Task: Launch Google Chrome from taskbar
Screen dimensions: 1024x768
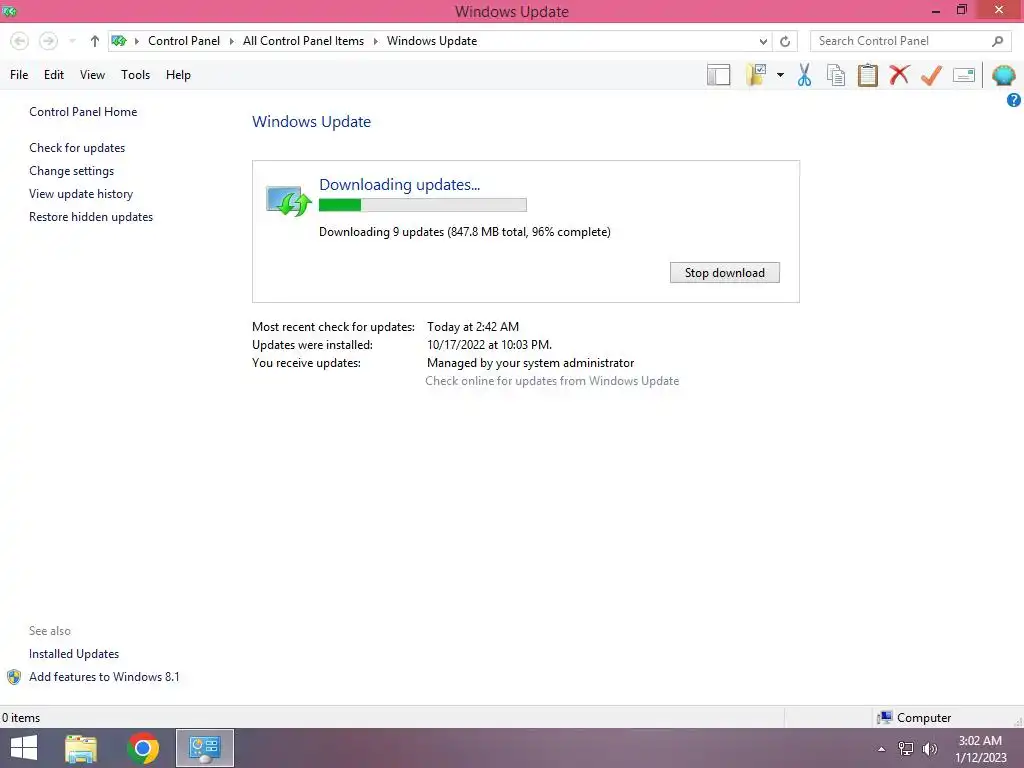Action: (143, 748)
